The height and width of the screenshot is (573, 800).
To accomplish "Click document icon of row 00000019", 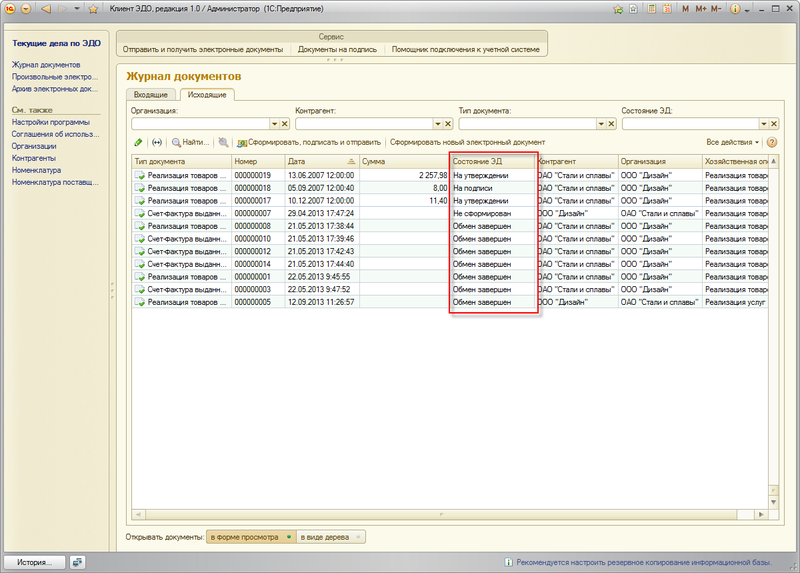I will click(x=140, y=175).
